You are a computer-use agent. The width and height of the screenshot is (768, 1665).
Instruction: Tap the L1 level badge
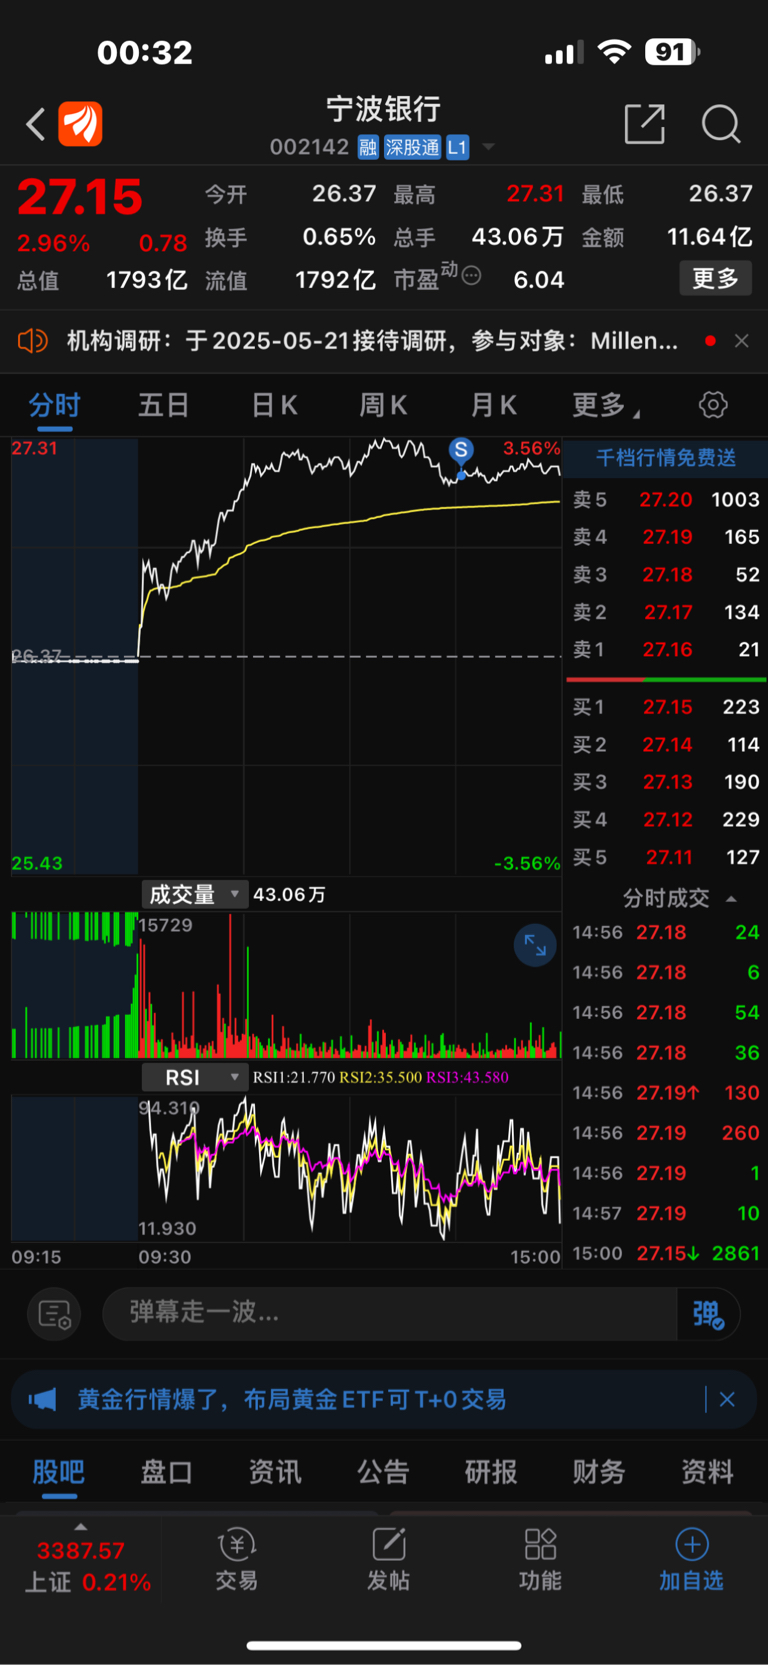tap(457, 148)
